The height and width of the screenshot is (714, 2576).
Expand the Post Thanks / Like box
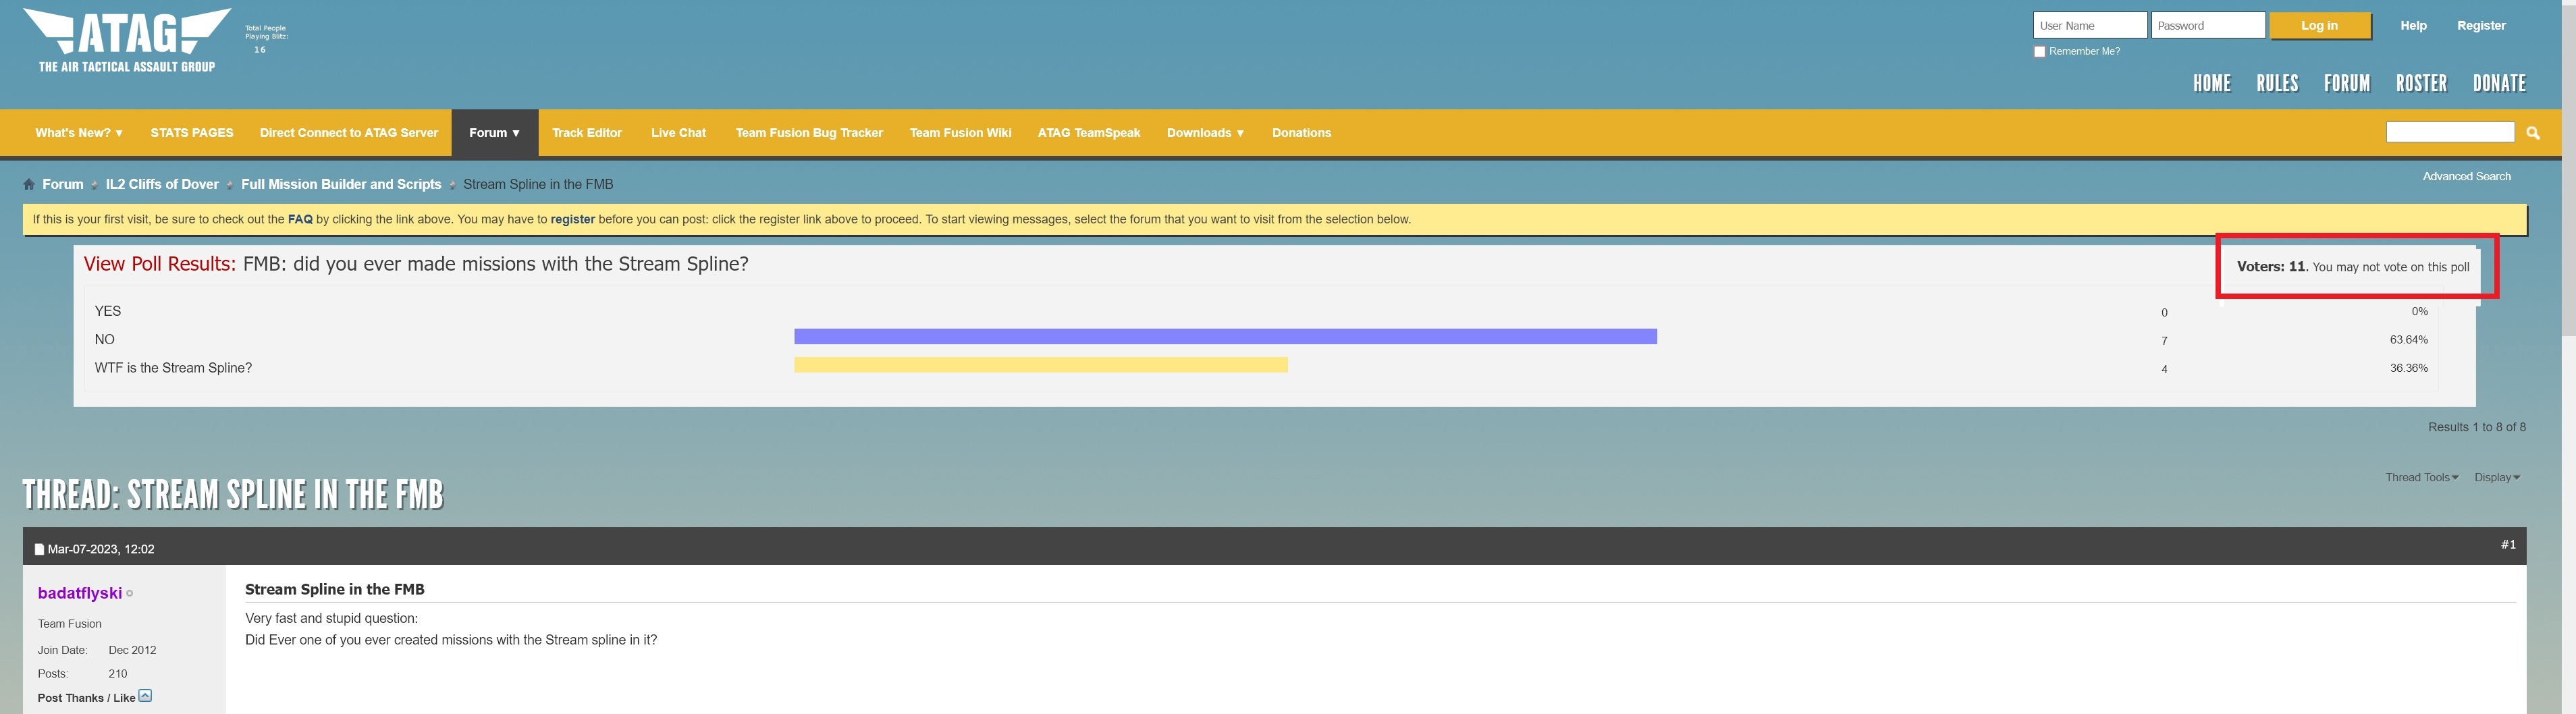point(145,696)
